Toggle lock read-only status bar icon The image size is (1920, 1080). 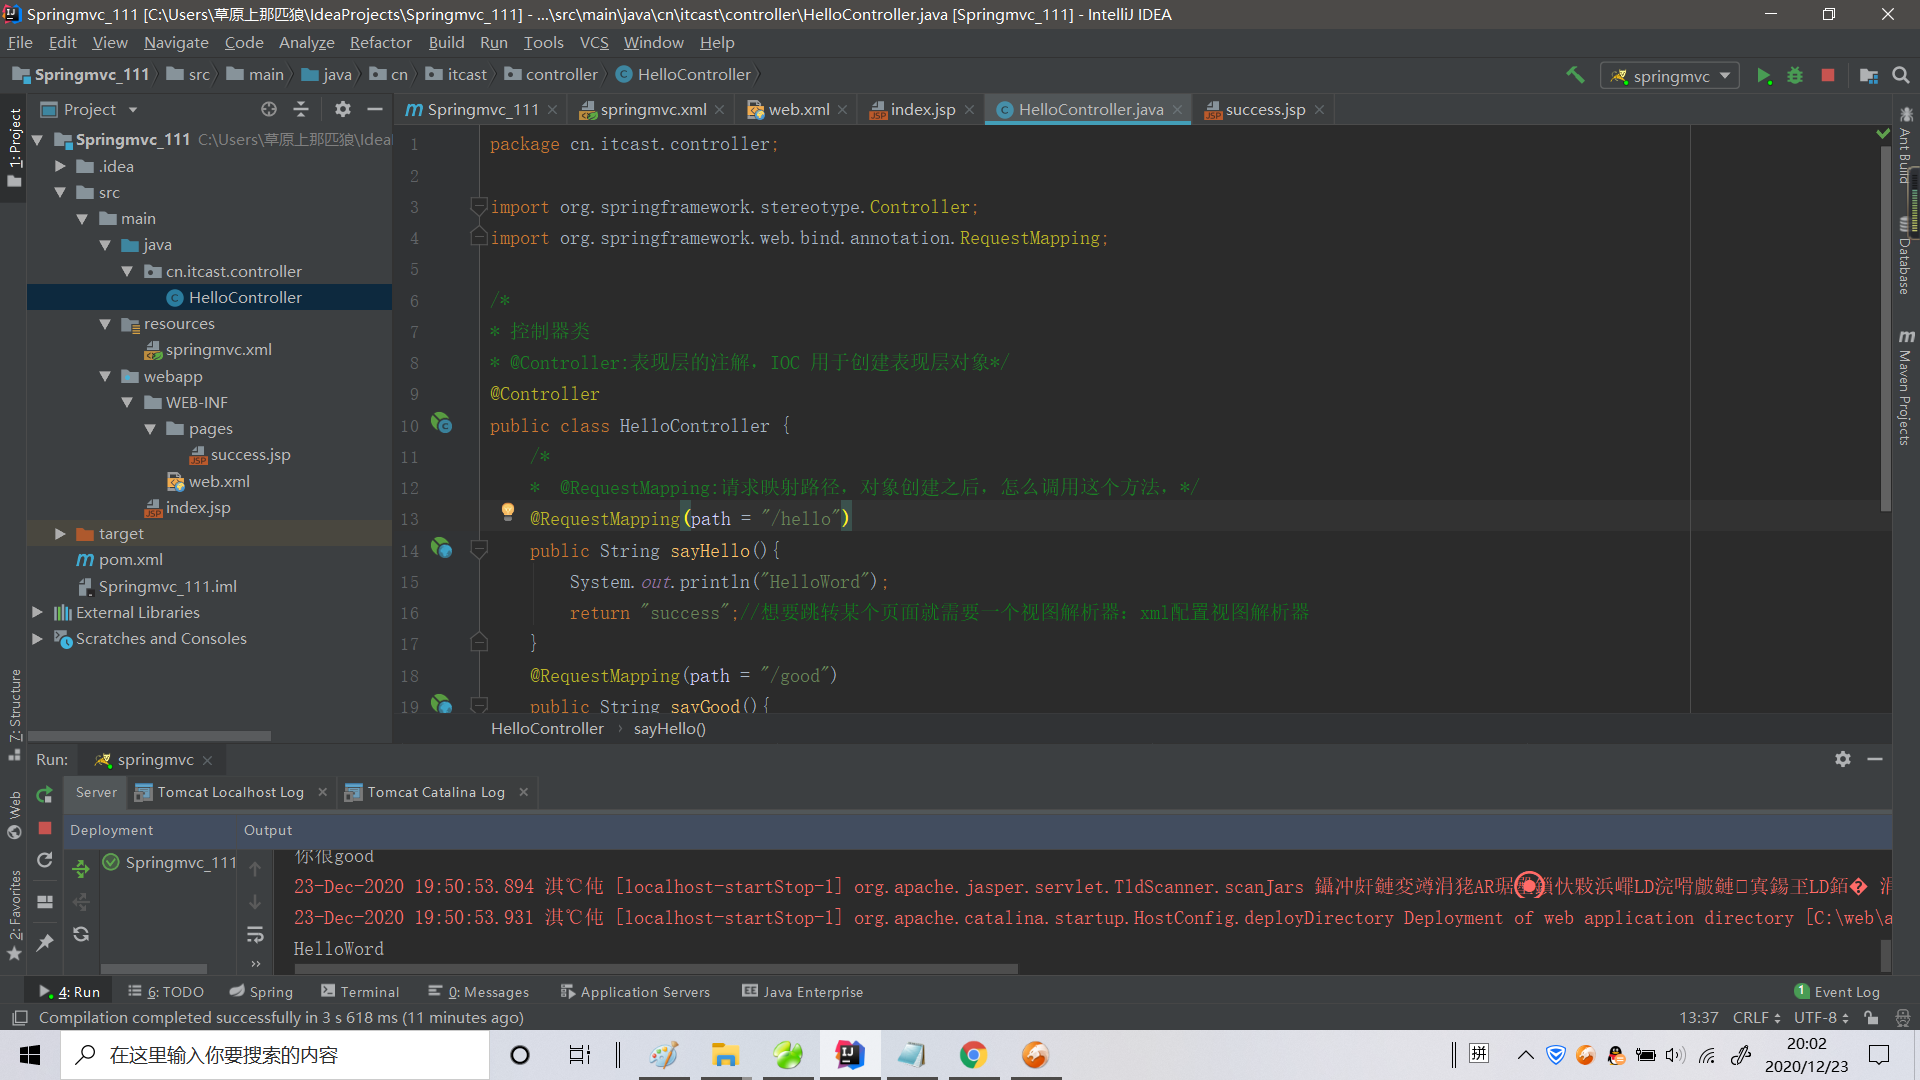(x=1871, y=1018)
